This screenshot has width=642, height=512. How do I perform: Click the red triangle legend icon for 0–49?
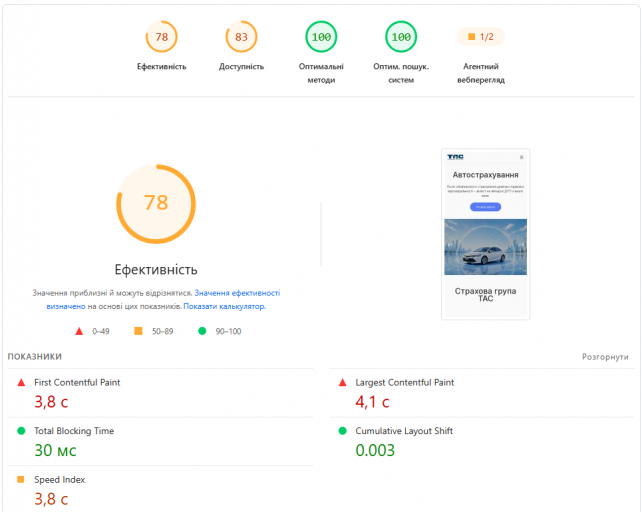click(79, 331)
